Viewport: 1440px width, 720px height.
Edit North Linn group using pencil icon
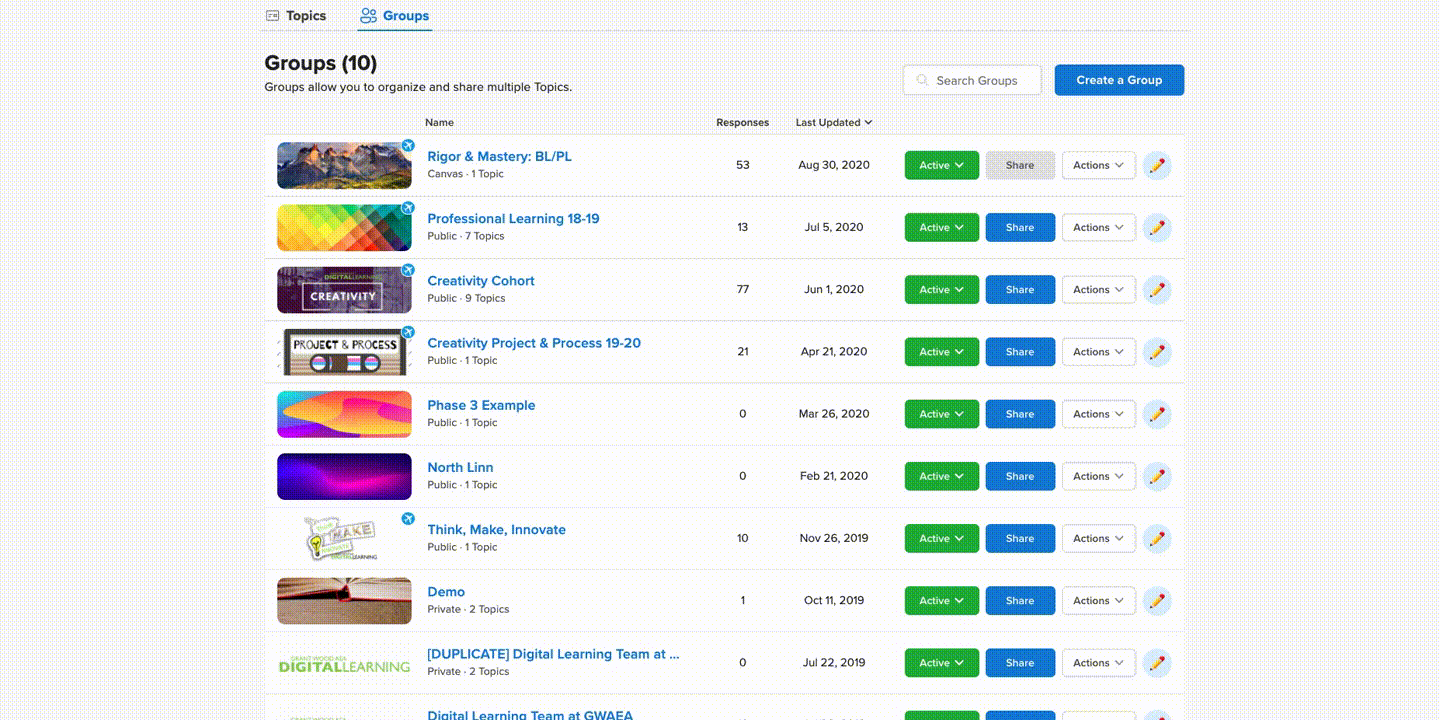point(1157,476)
